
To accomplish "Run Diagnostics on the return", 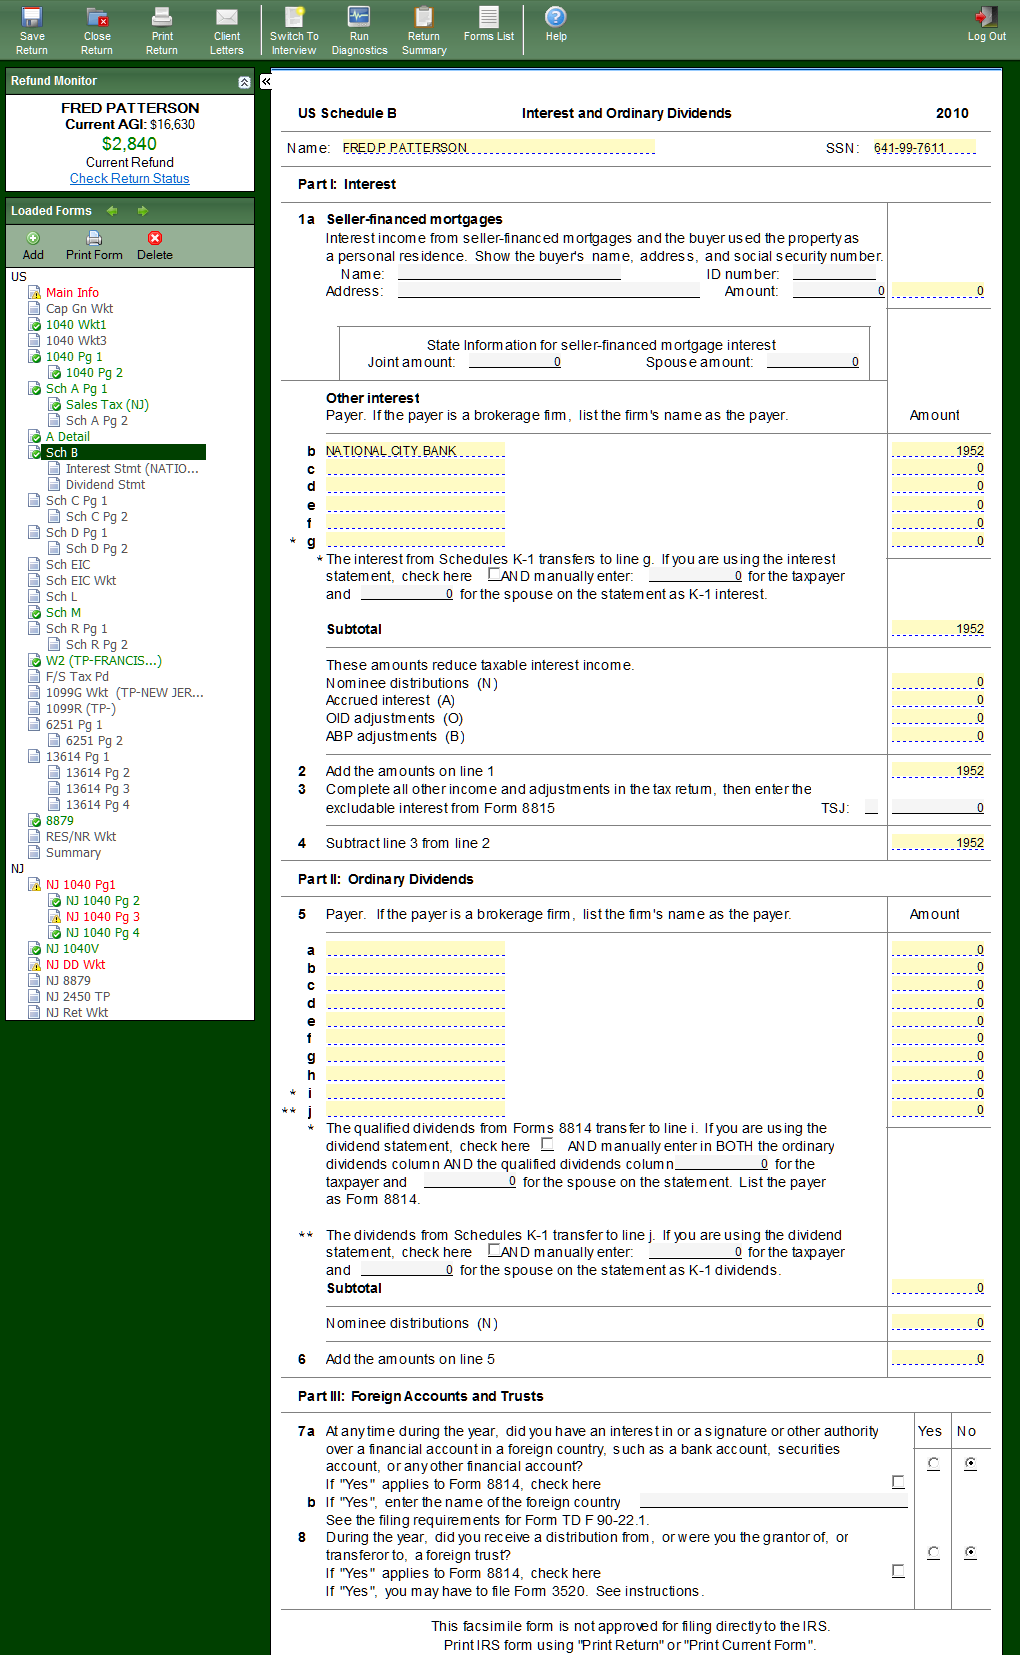I will 359,30.
